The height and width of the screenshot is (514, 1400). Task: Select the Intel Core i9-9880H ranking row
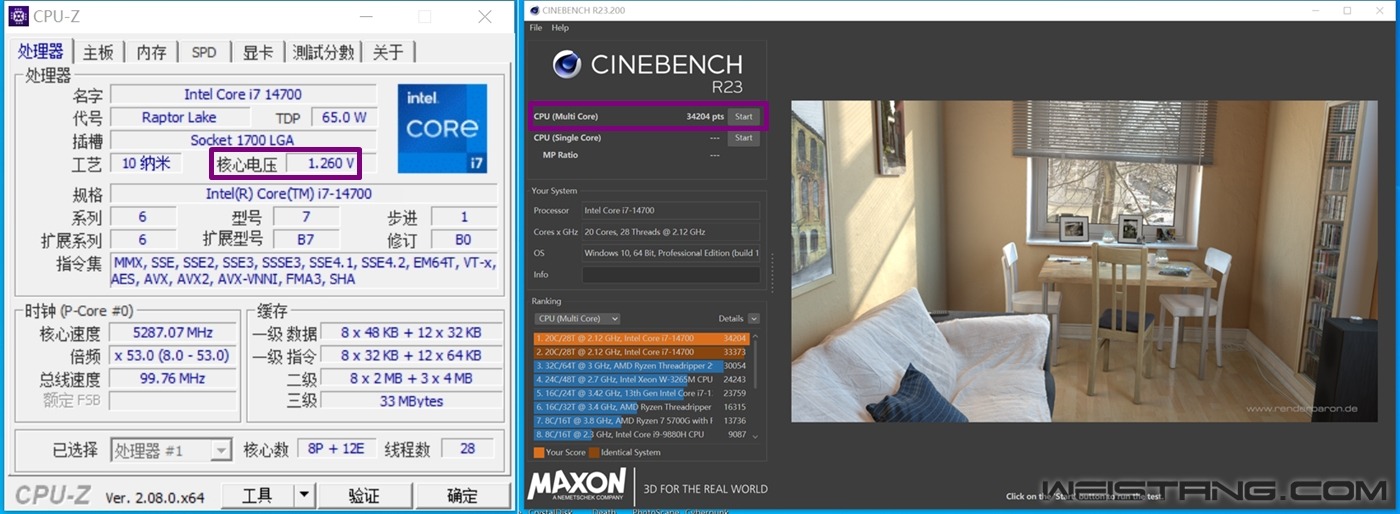point(641,435)
